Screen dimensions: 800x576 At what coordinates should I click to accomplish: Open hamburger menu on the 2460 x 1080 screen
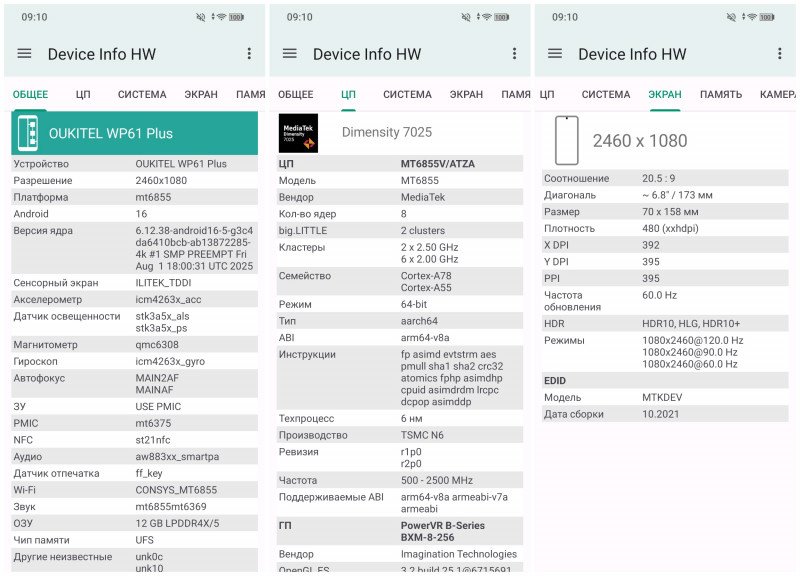(x=555, y=54)
